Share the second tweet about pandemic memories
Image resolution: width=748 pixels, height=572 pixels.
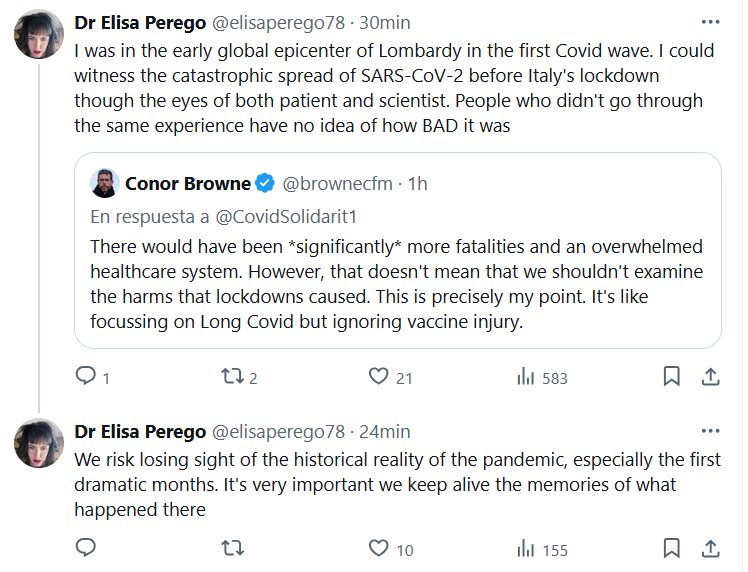[710, 548]
